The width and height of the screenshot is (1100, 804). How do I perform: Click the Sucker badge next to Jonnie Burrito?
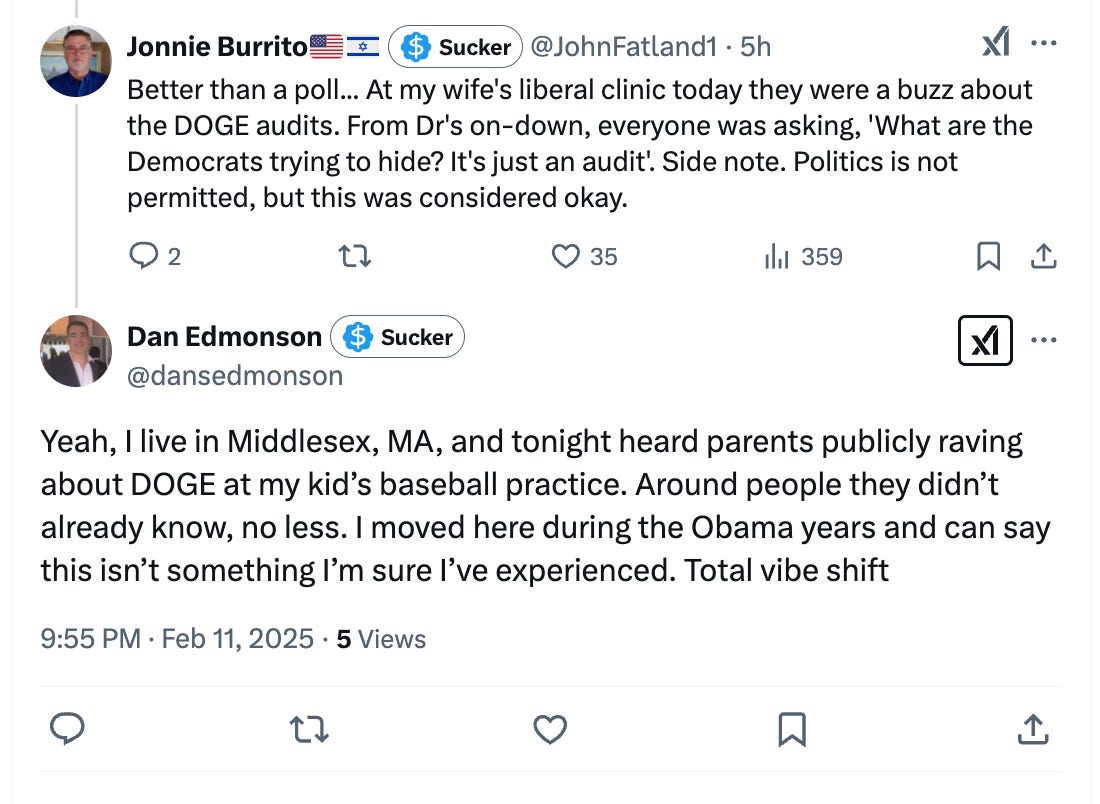[x=455, y=46]
